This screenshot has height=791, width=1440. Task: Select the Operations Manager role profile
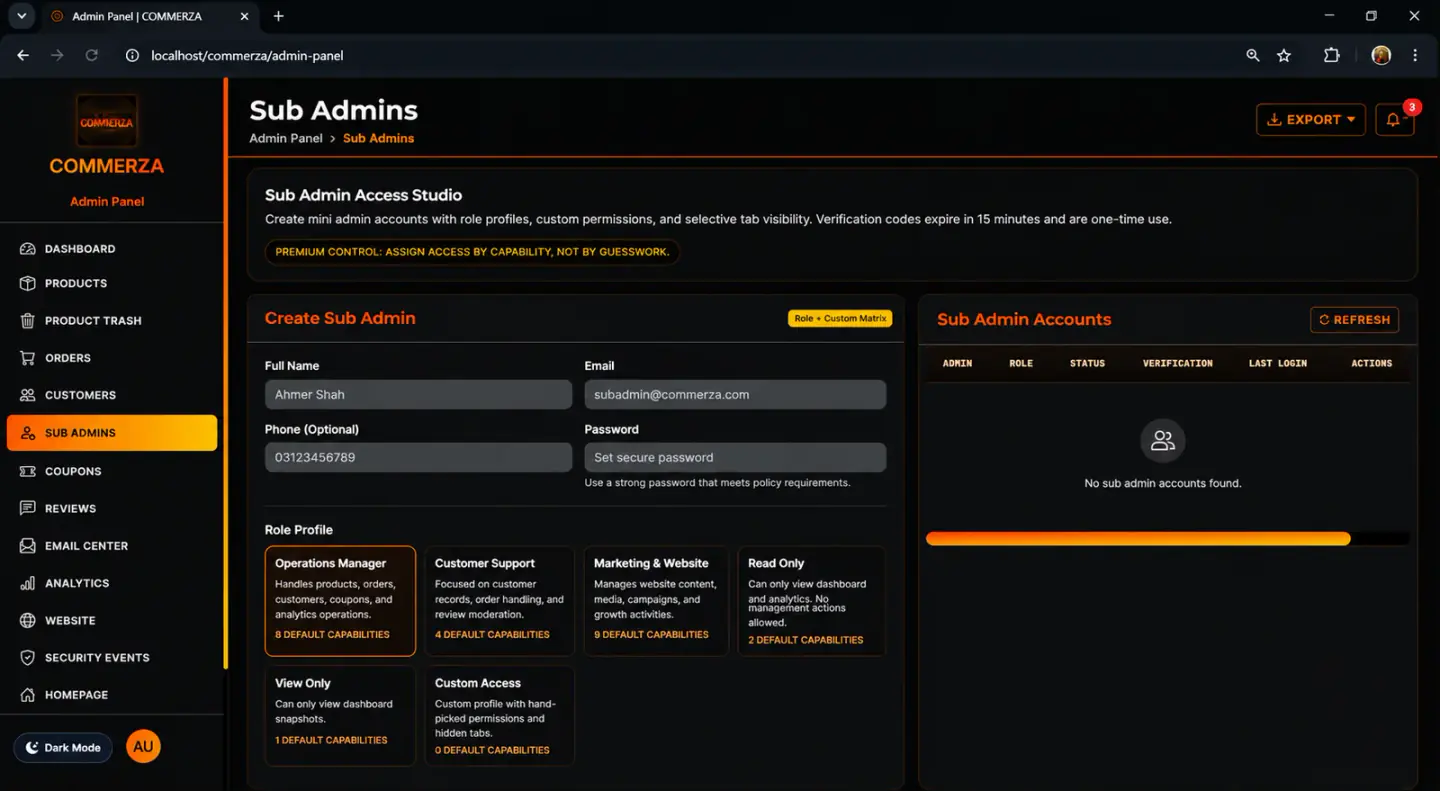pos(340,600)
